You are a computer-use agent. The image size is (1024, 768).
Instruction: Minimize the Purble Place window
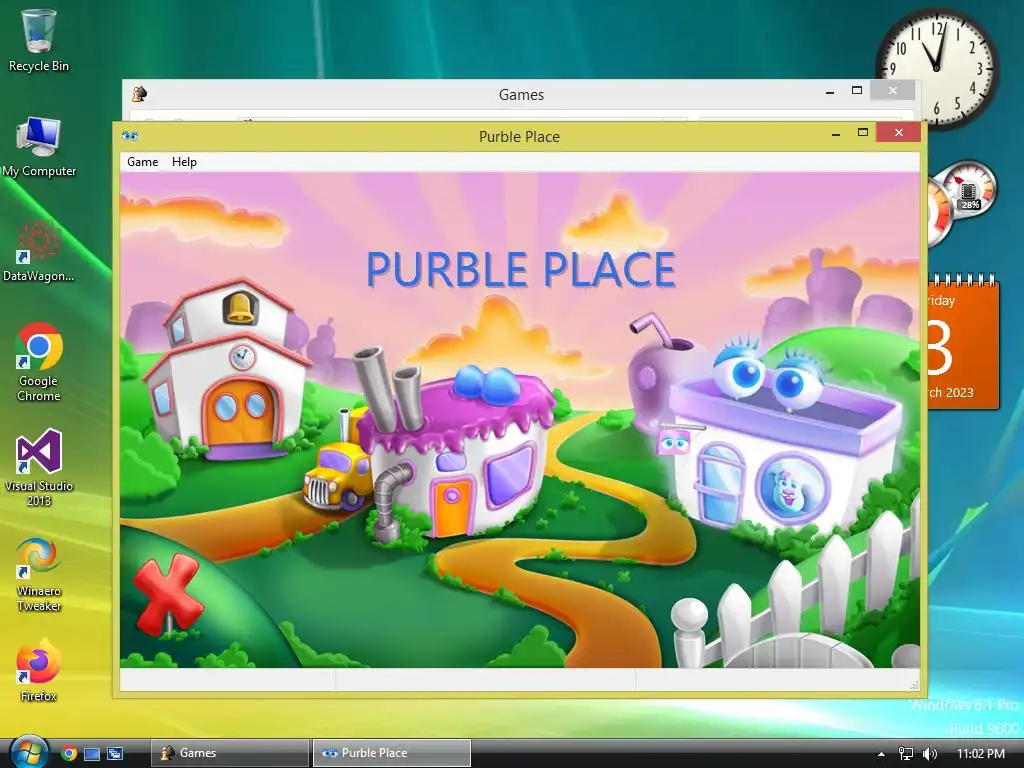pyautogui.click(x=835, y=134)
